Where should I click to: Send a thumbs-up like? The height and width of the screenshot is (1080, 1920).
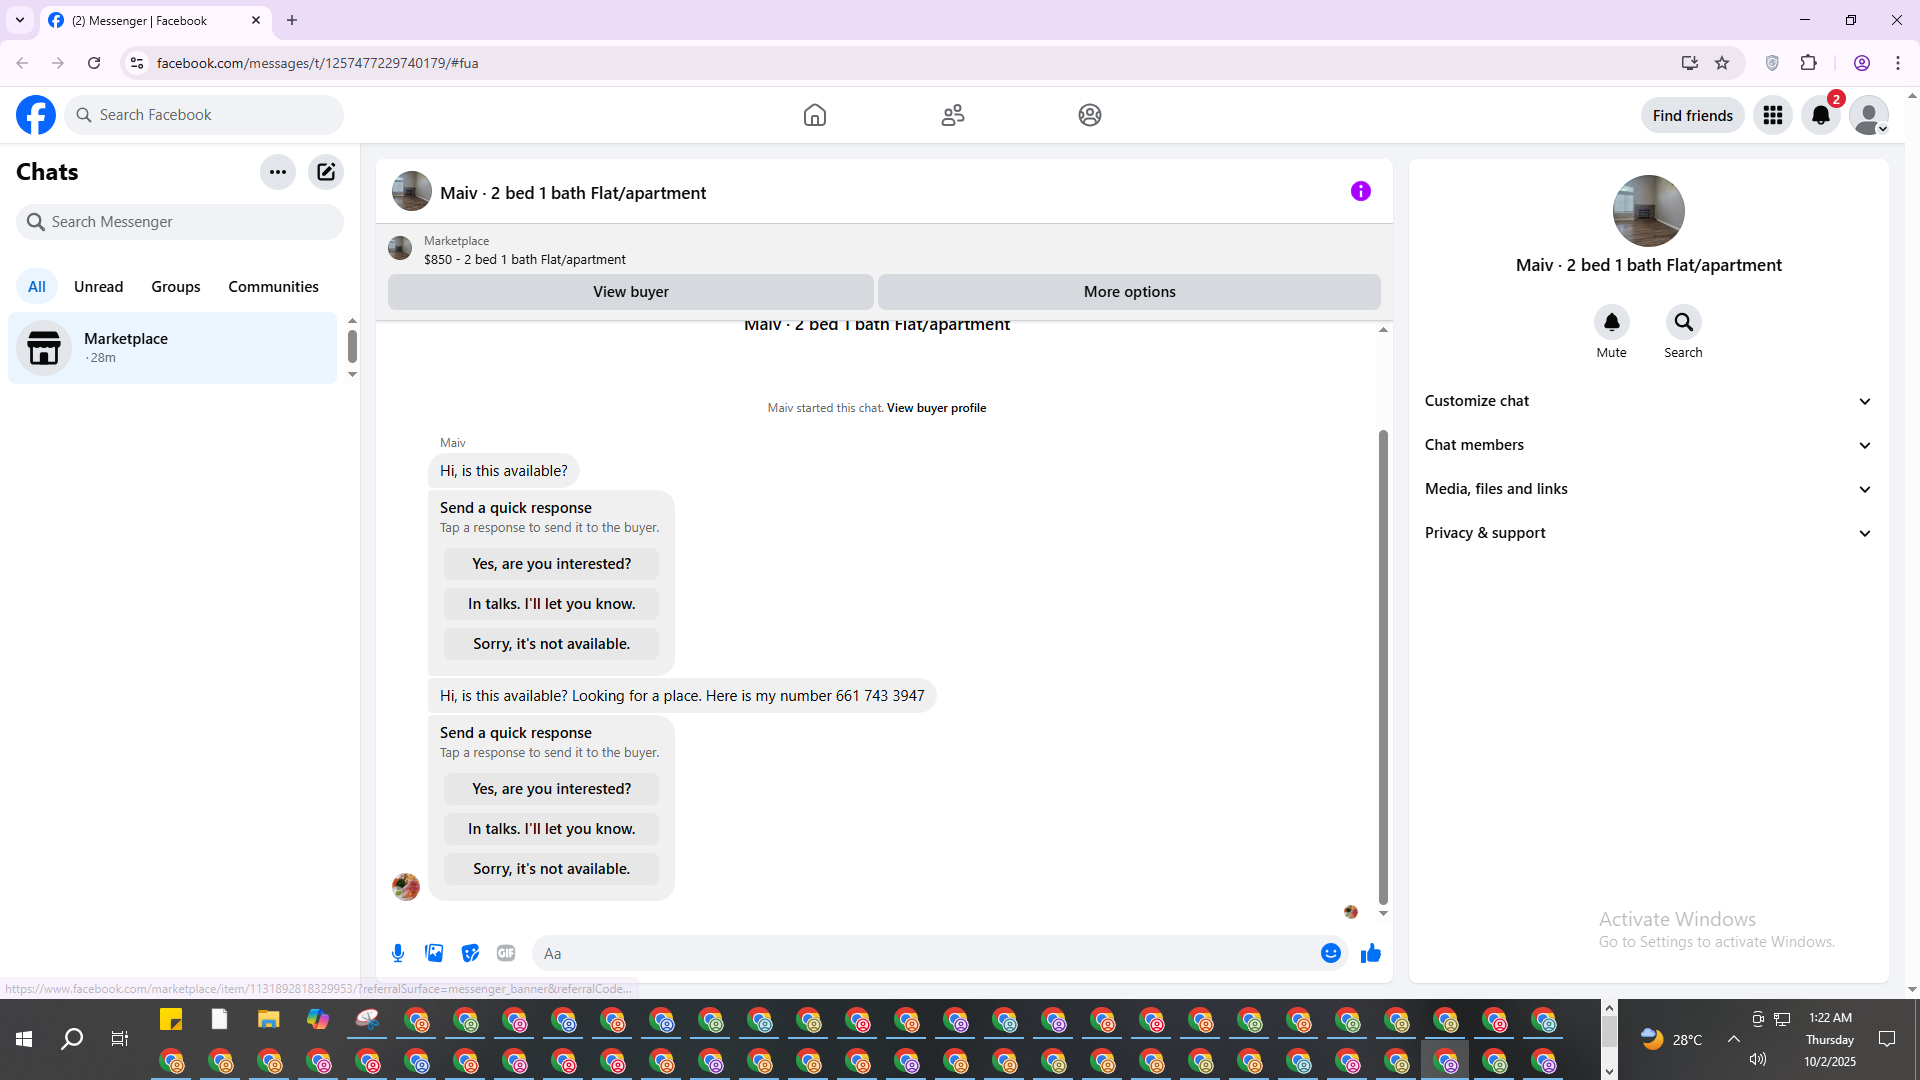pos(1370,953)
